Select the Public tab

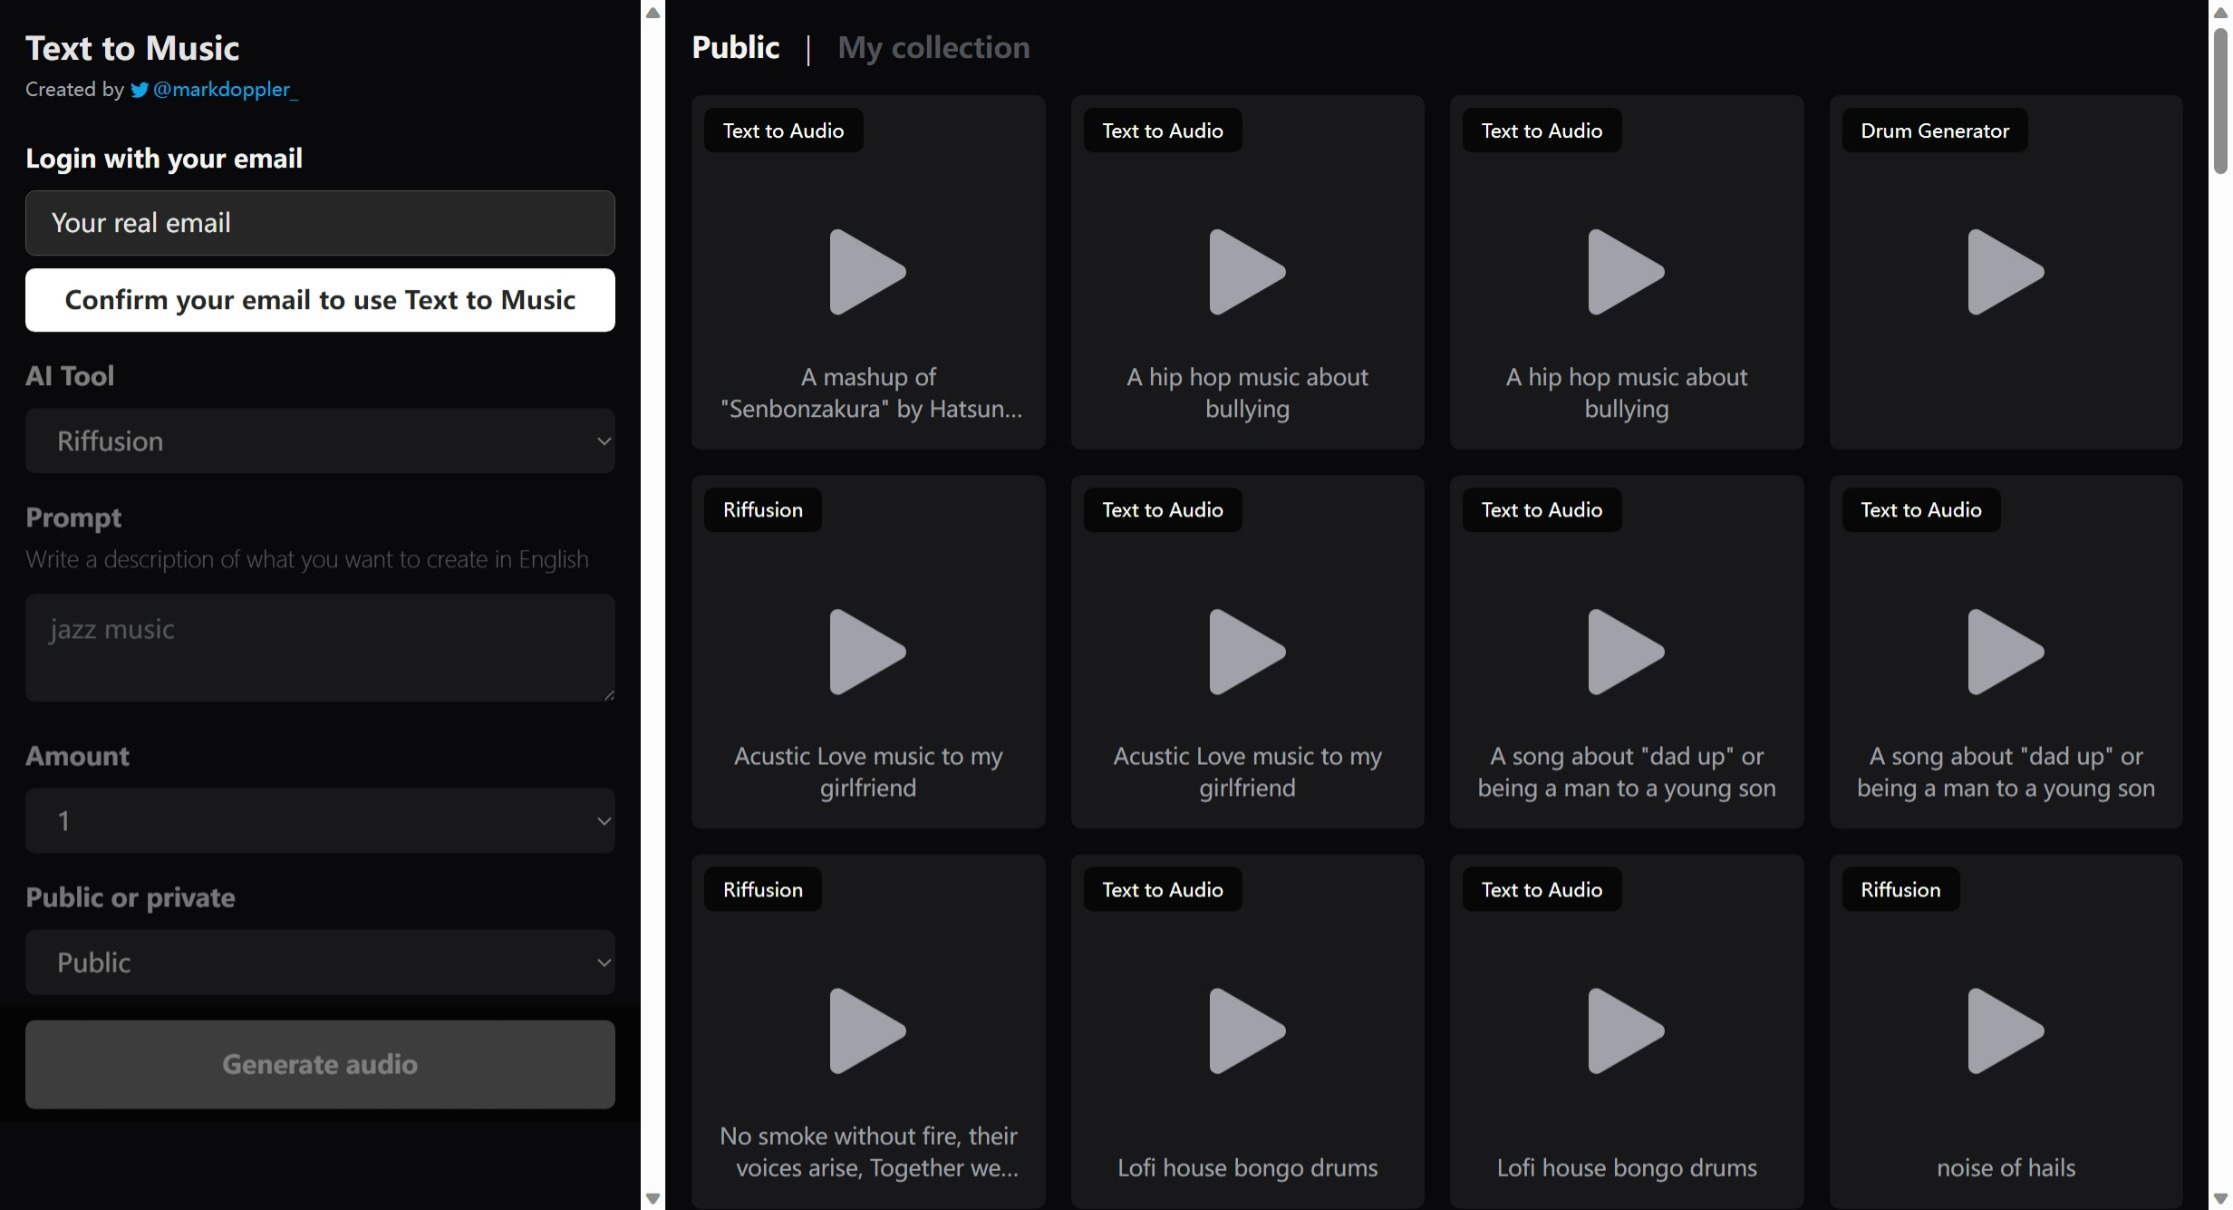735,47
